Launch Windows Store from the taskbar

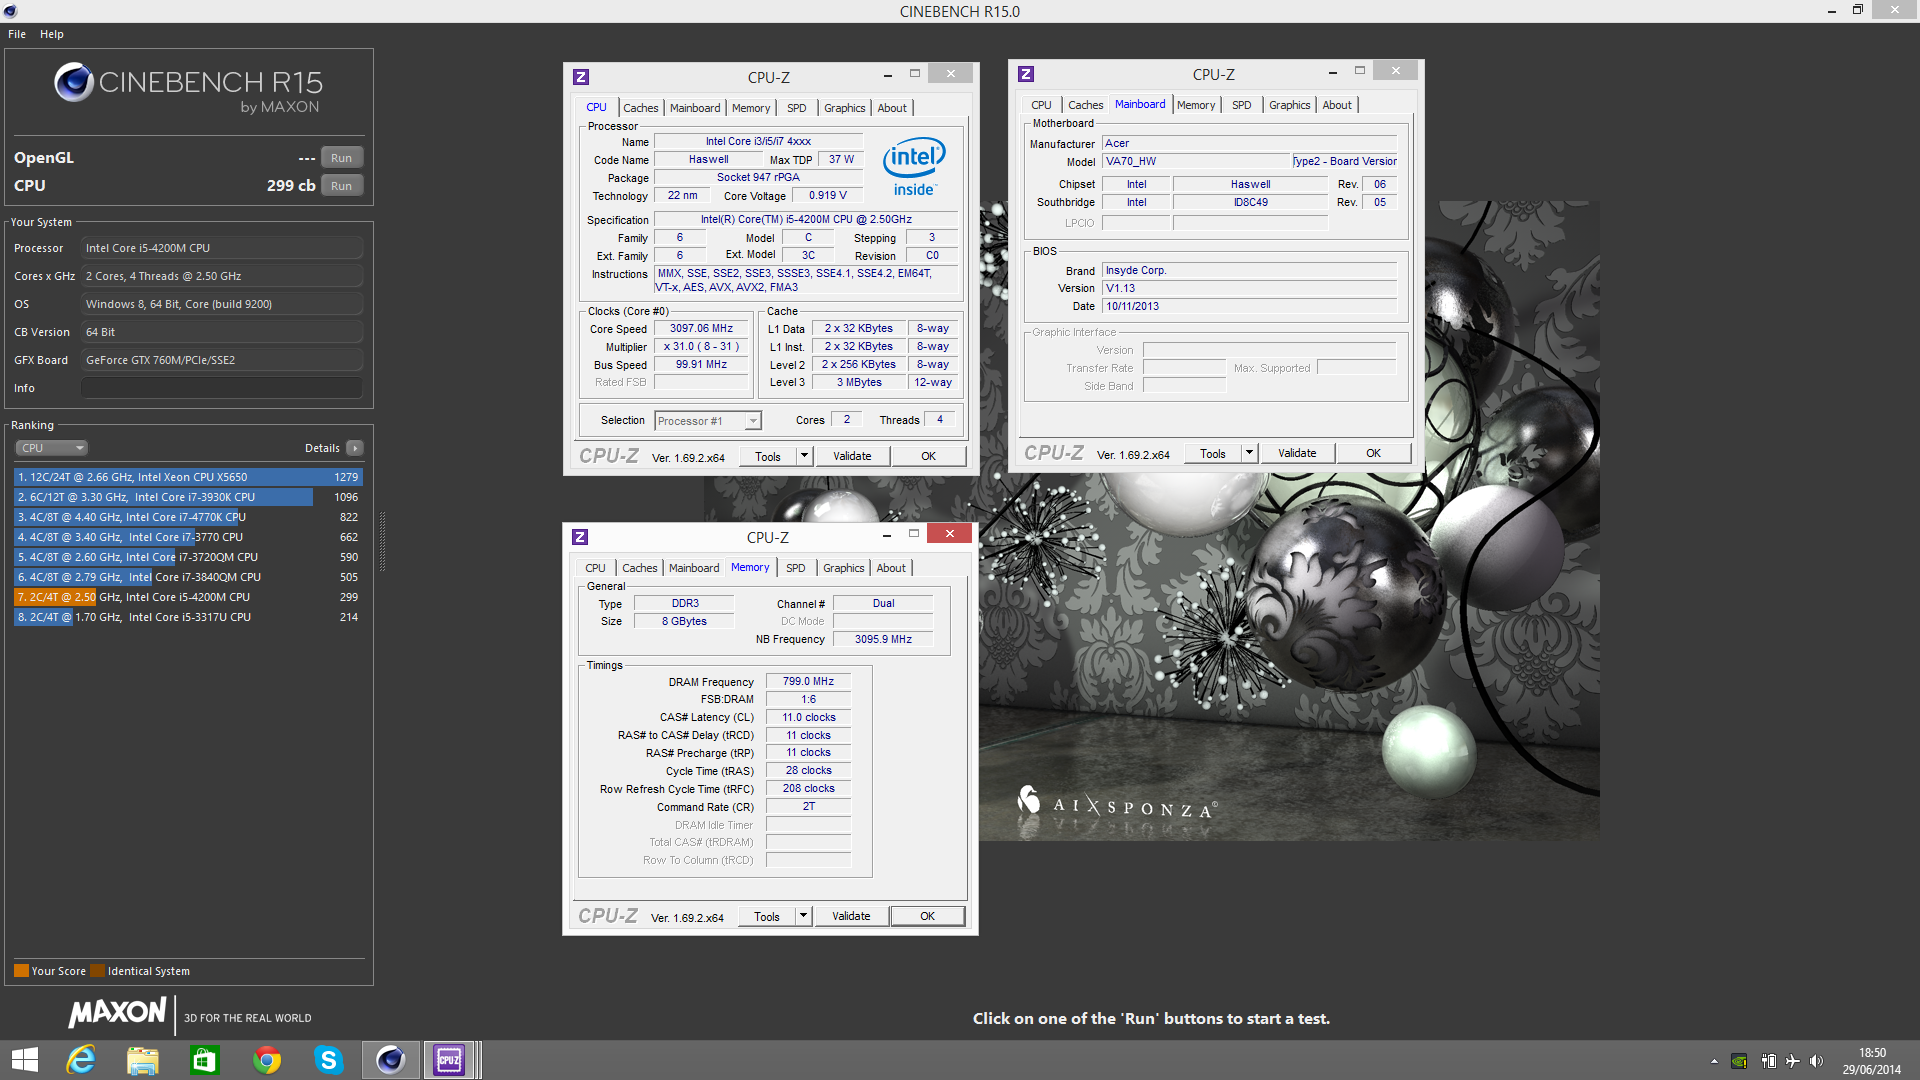[x=205, y=1060]
